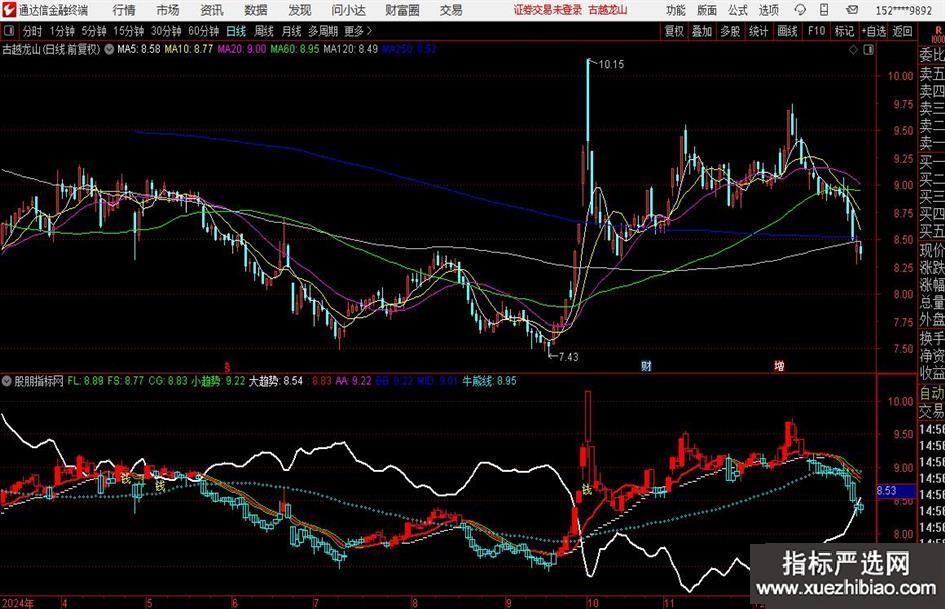Expand the 股朋指标网 indicator dropdown arrow
This screenshot has width=945, height=609.
tap(7, 381)
